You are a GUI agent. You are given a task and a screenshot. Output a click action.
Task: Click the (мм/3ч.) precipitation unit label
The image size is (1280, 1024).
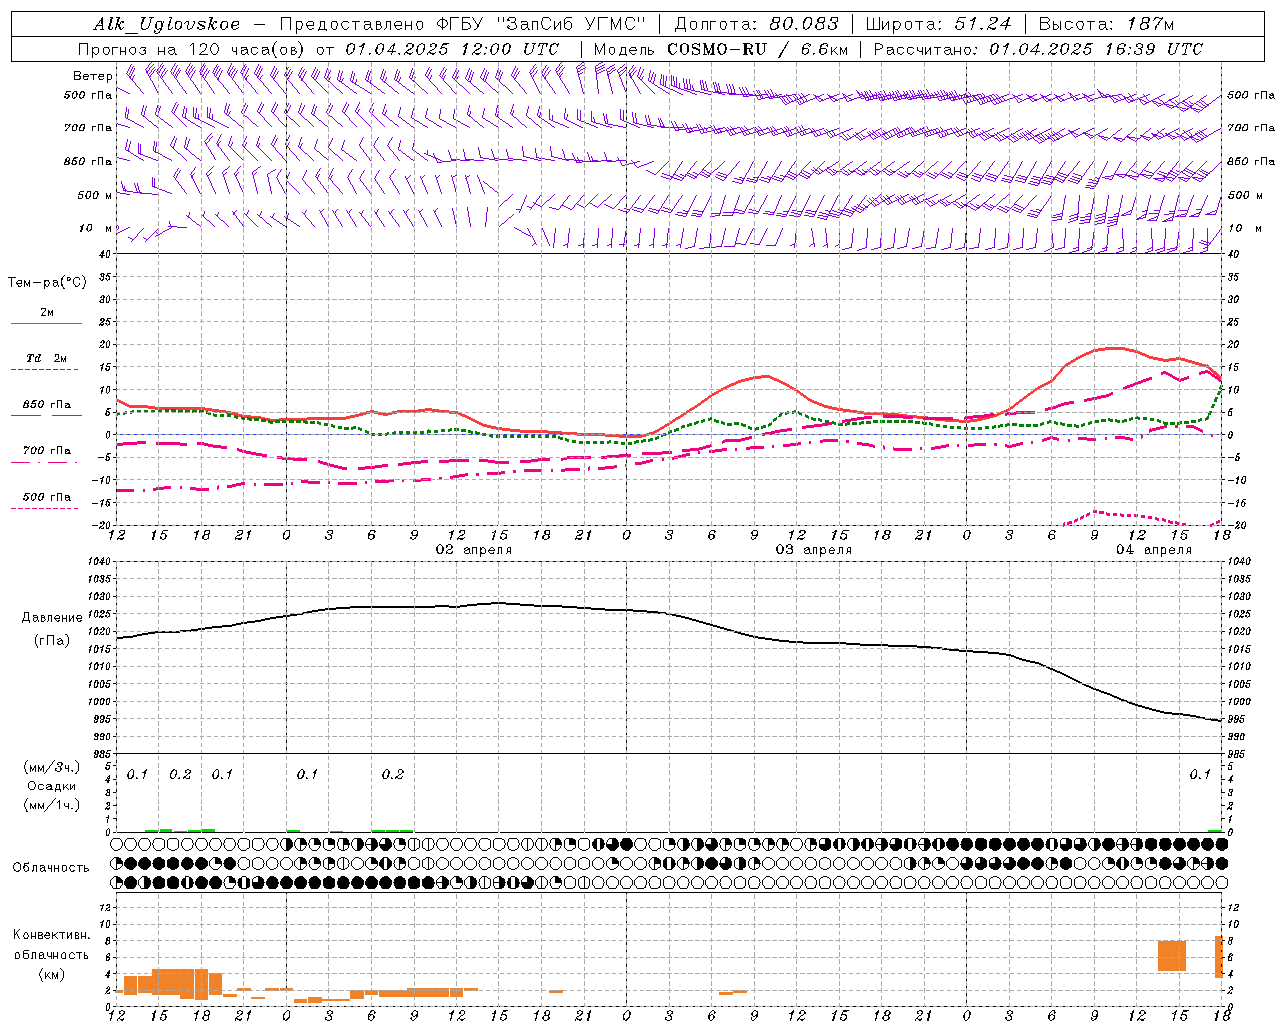51,768
